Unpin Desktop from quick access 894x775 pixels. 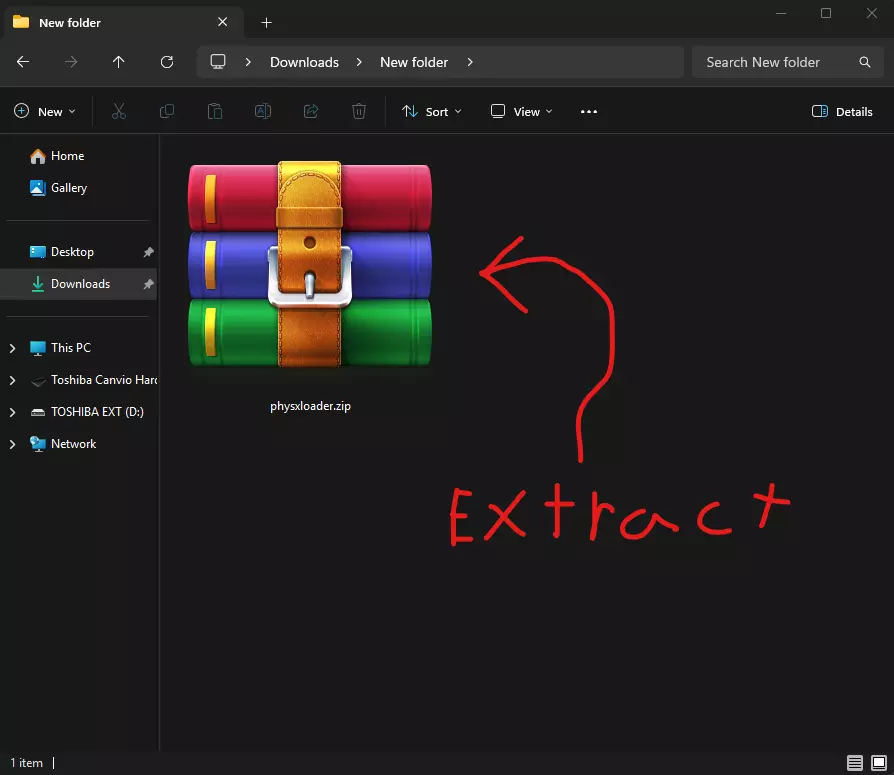pyautogui.click(x=148, y=252)
